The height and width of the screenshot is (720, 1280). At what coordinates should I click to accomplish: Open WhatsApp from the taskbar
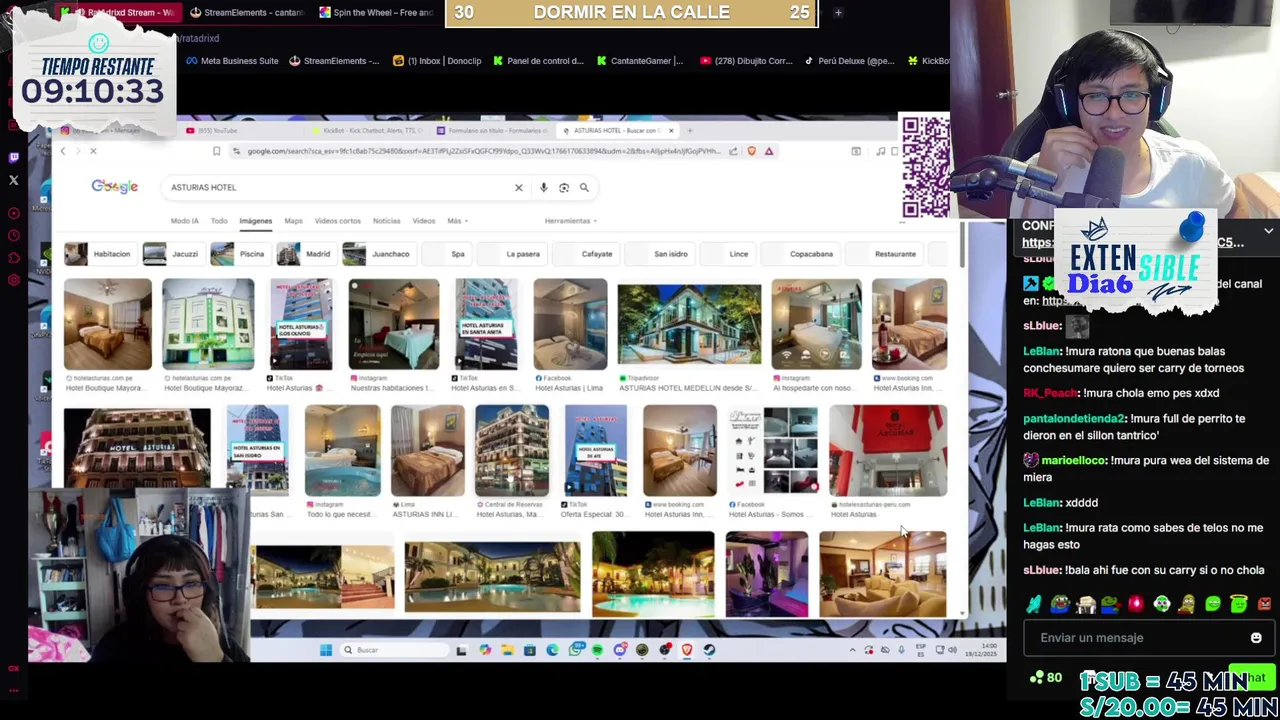(575, 650)
